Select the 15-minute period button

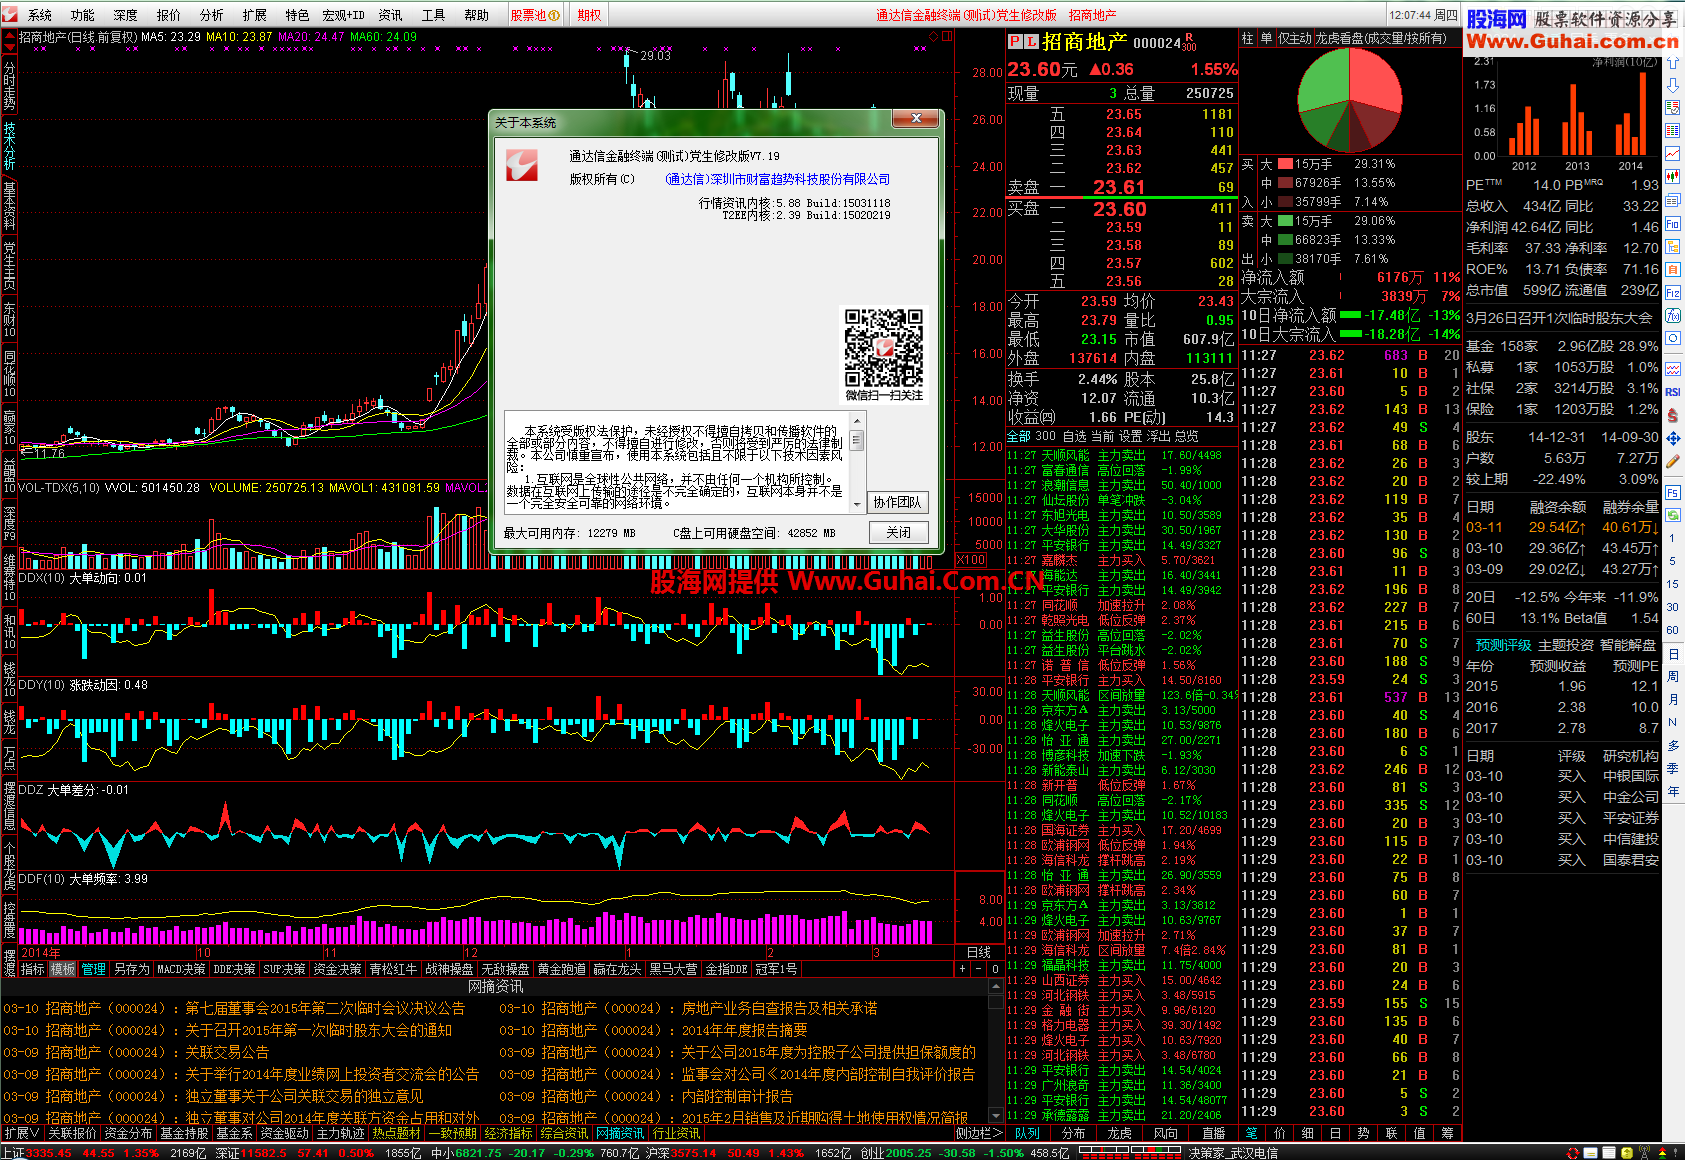(1672, 584)
